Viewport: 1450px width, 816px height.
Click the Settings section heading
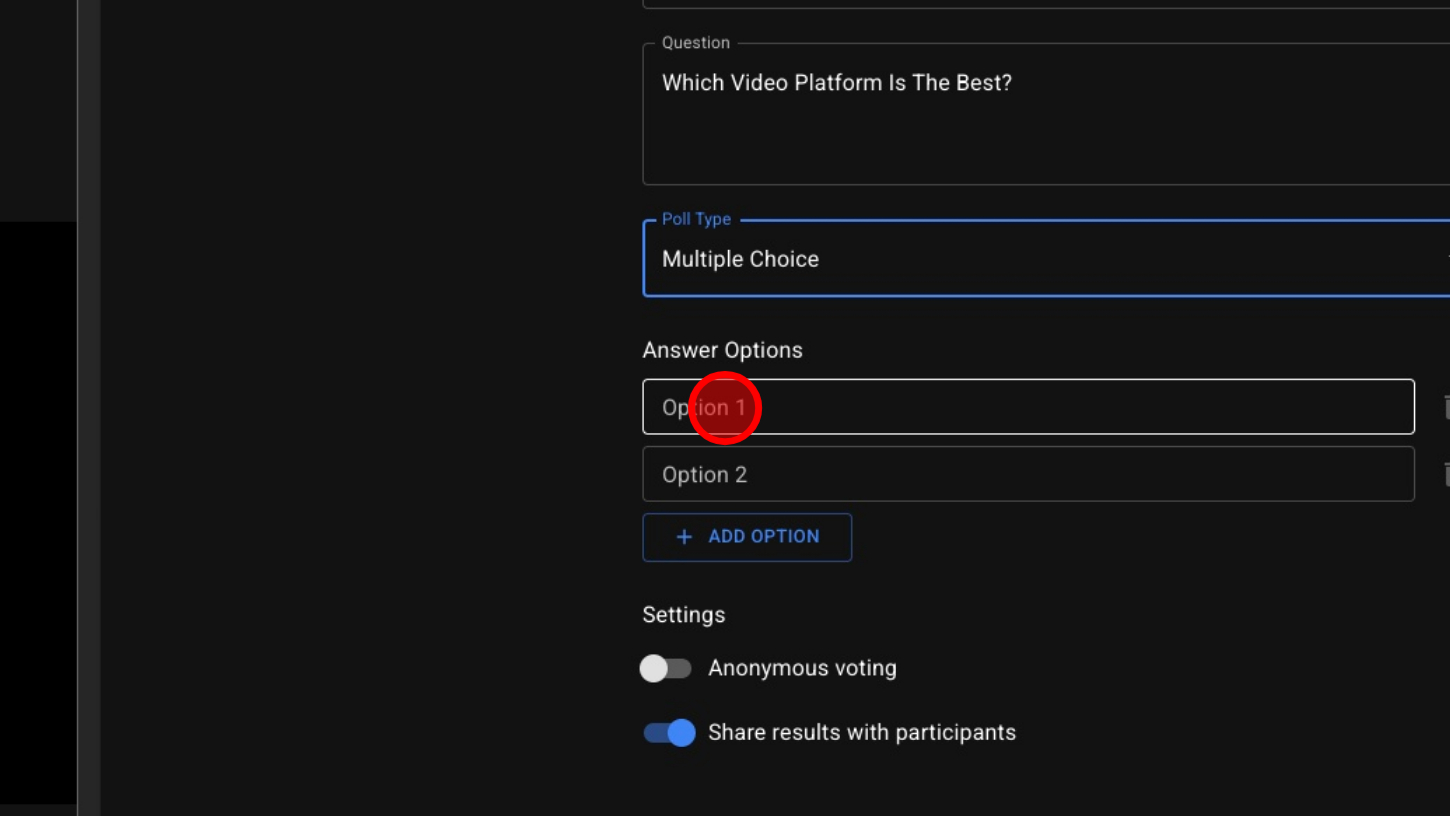[x=683, y=615]
